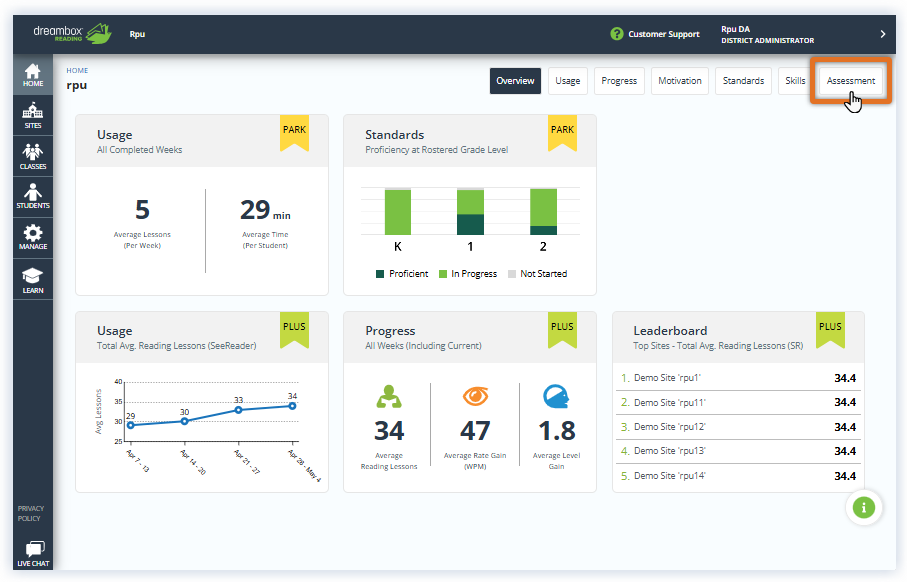Select the Sites icon in the sidebar

[x=32, y=116]
